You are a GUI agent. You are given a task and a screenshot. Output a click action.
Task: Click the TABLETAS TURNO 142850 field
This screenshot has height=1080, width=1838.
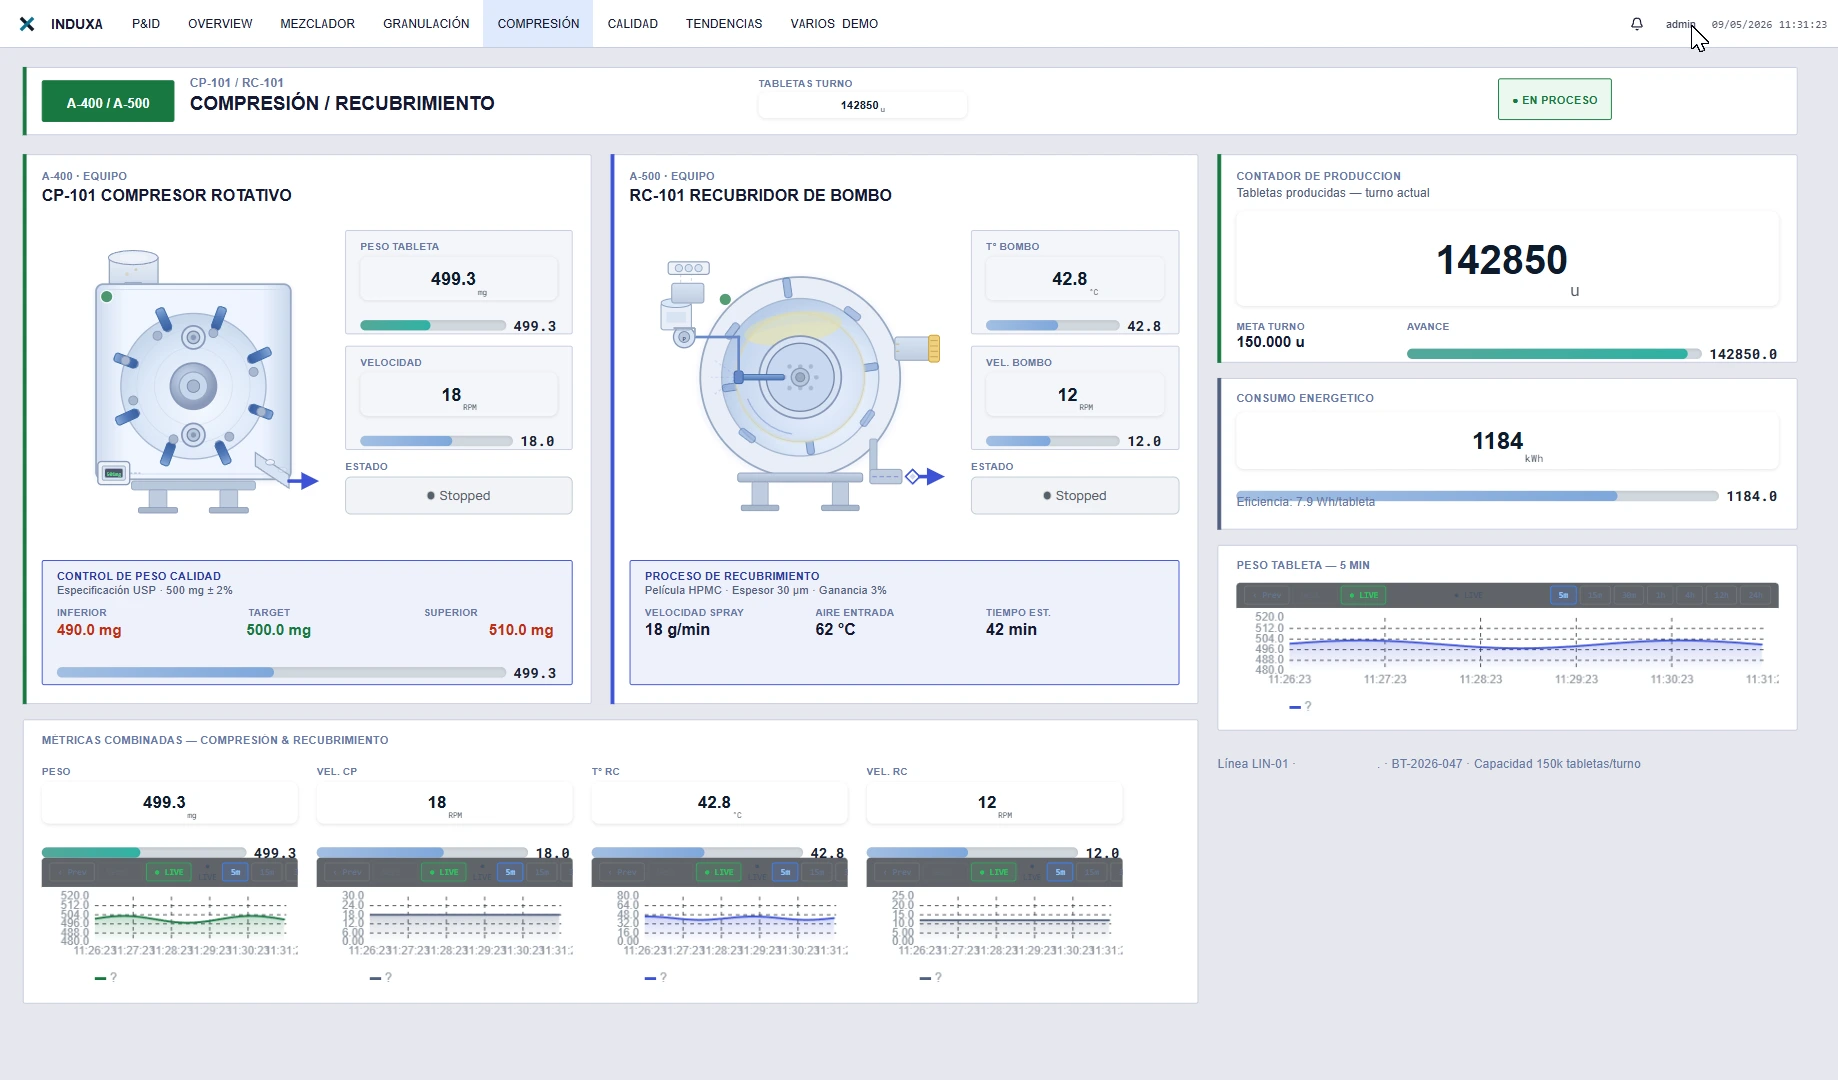coord(862,105)
